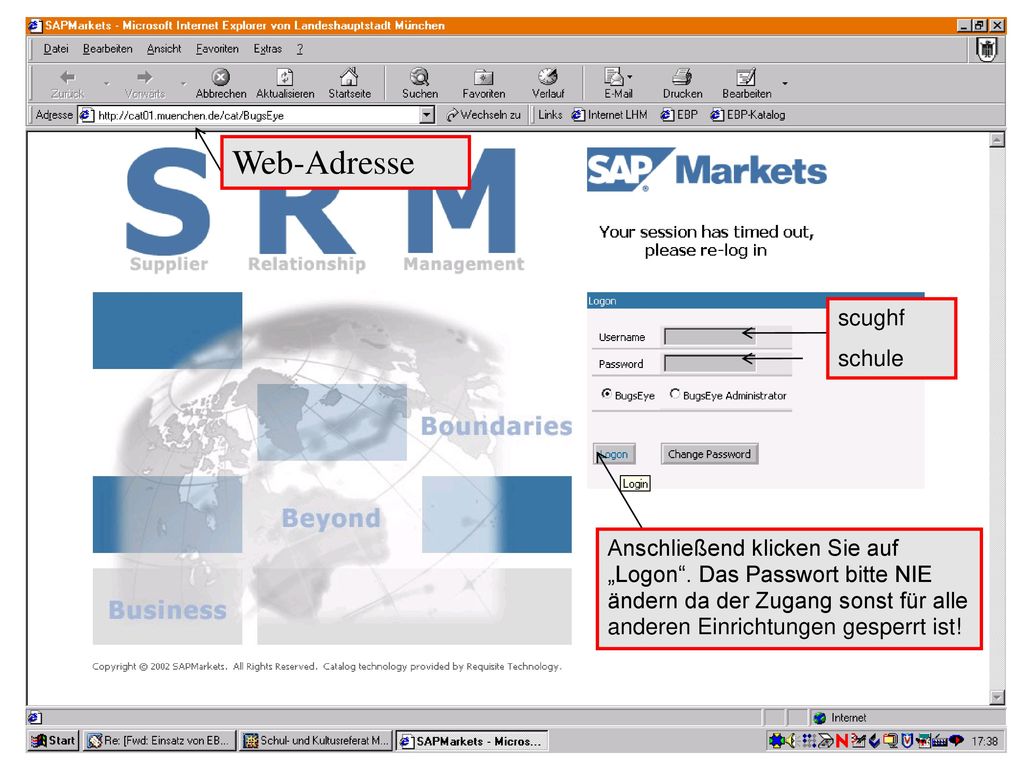The width and height of the screenshot is (1024, 768).
Task: Go back with the Zurück toolbar button
Action: click(x=67, y=84)
